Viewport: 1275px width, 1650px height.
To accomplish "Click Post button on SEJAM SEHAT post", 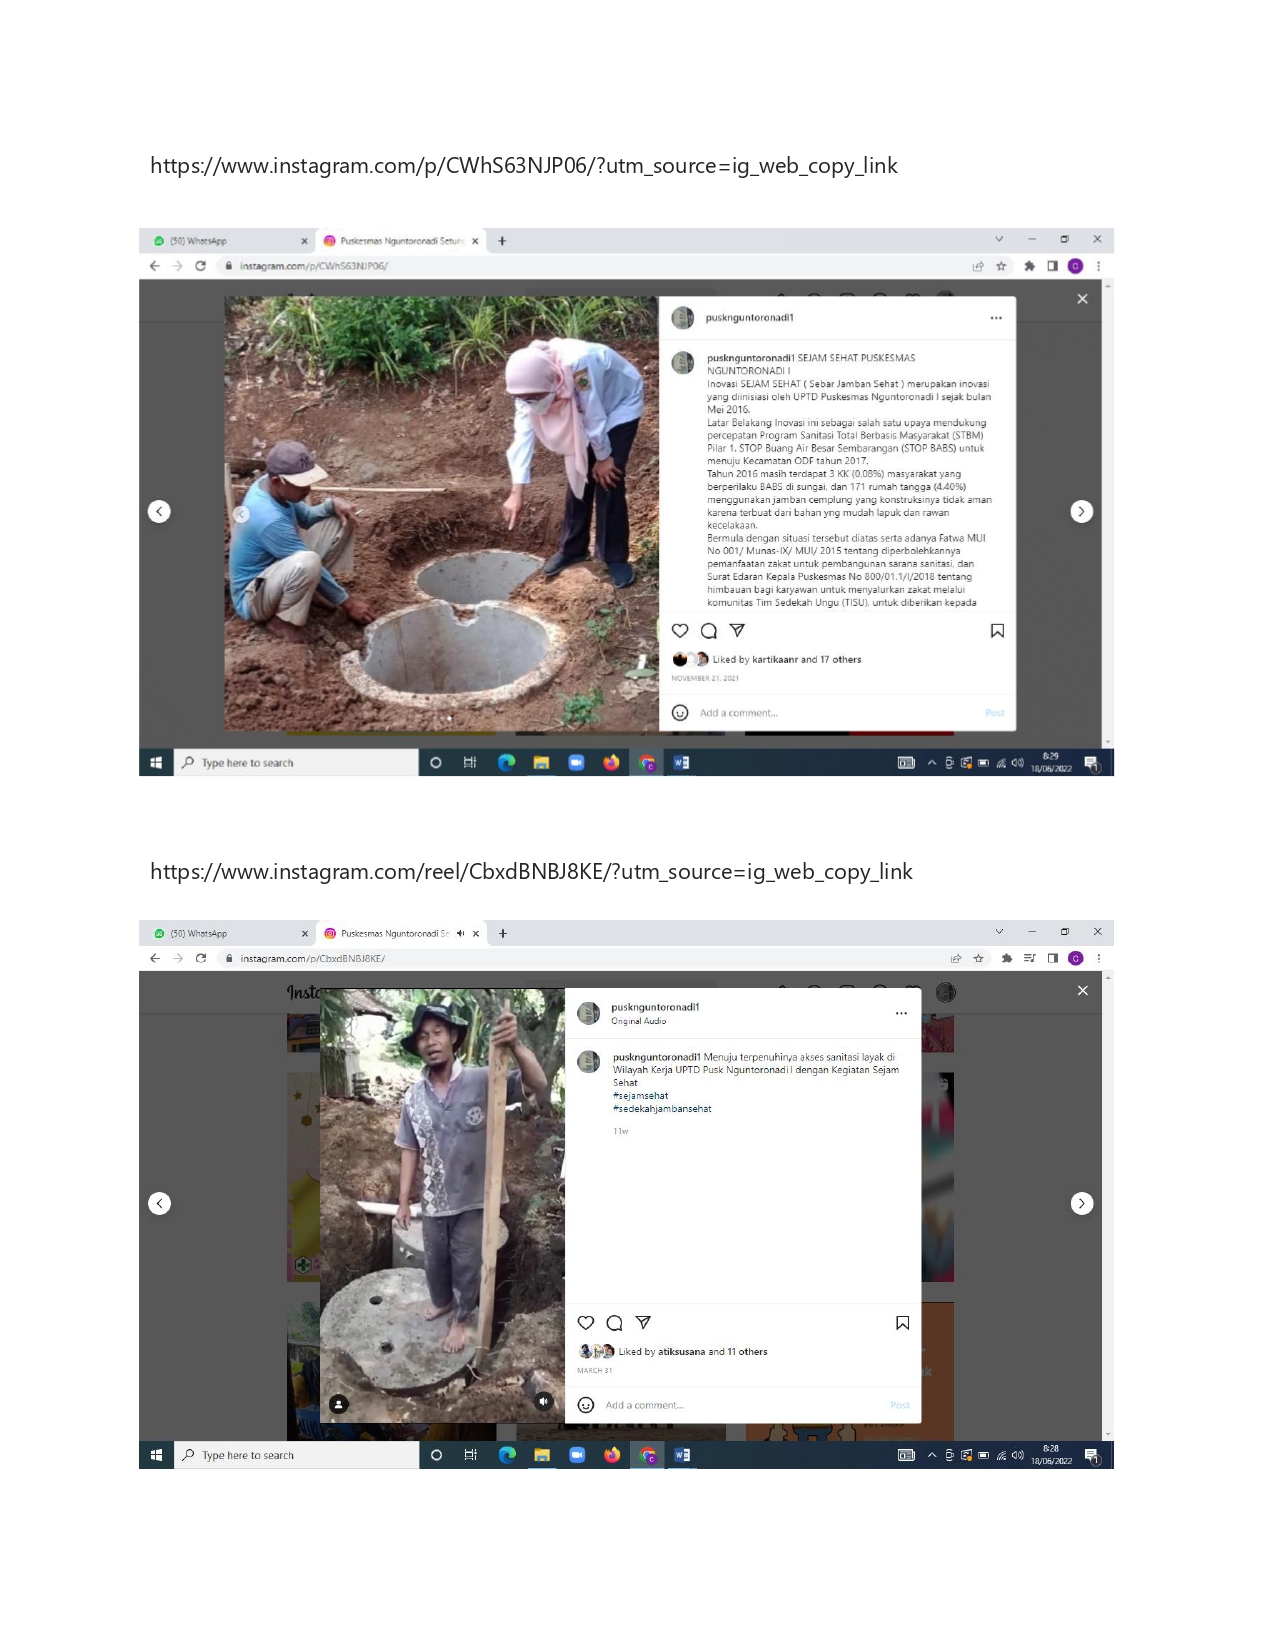I will [x=995, y=713].
